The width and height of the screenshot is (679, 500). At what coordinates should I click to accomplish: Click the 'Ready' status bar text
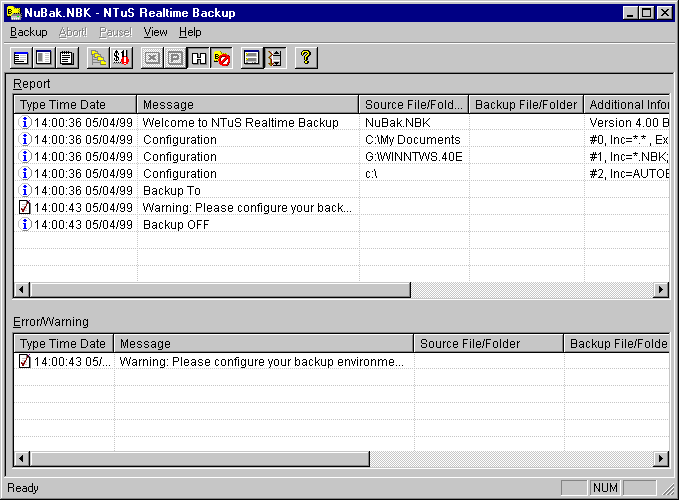[23, 488]
